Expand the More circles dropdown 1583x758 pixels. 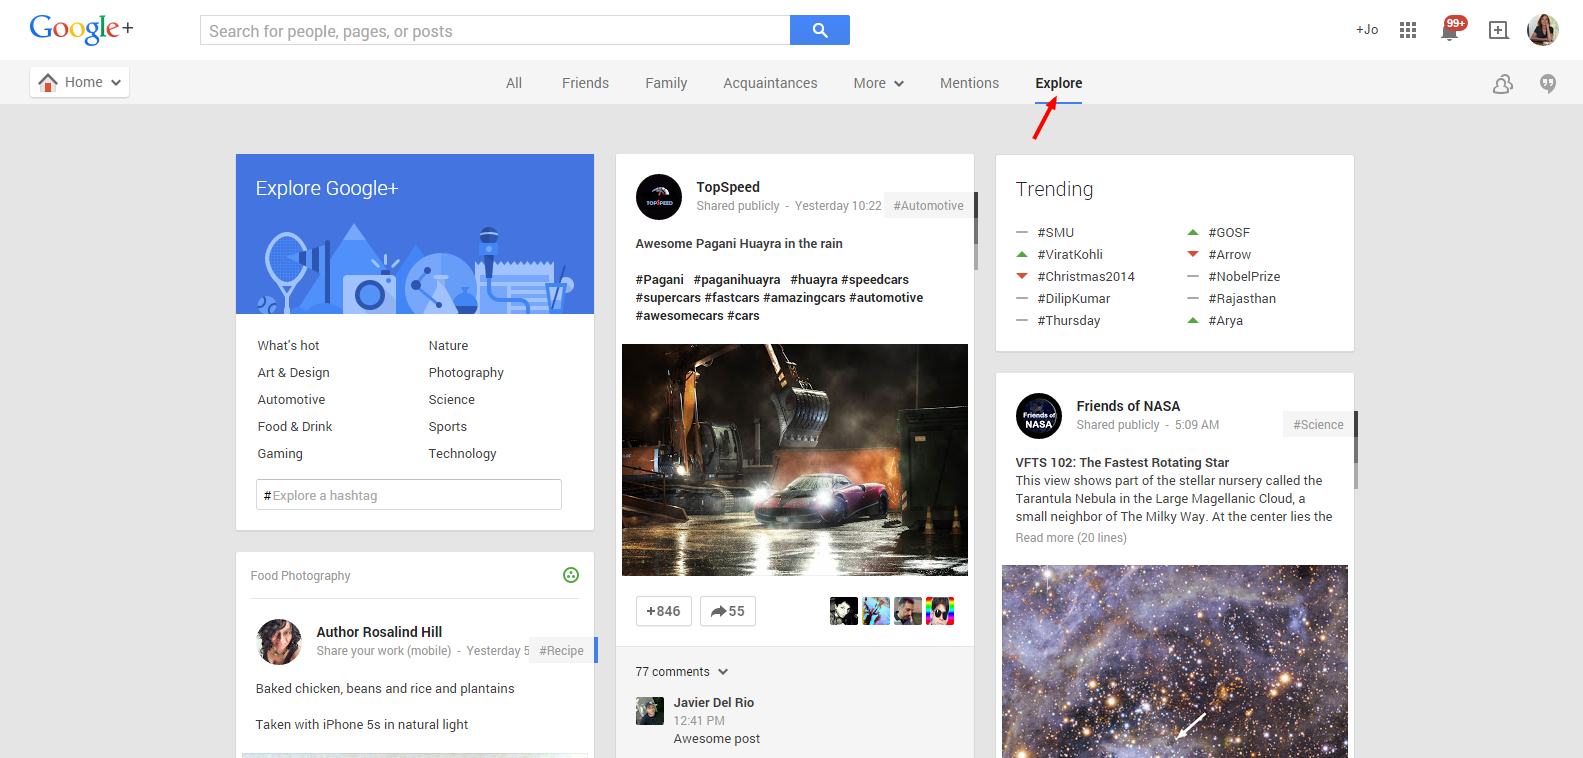[878, 83]
